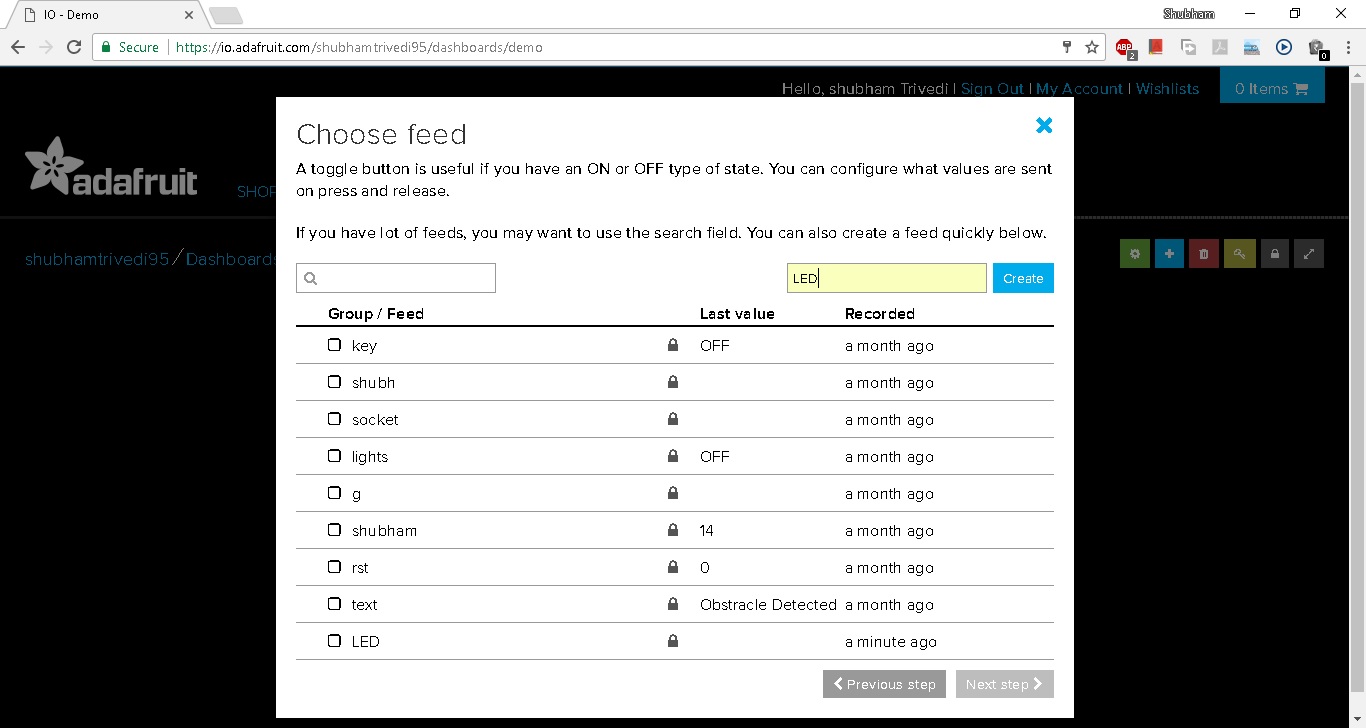This screenshot has width=1366, height=728.
Task: Reload the page with refresh button
Action: point(74,47)
